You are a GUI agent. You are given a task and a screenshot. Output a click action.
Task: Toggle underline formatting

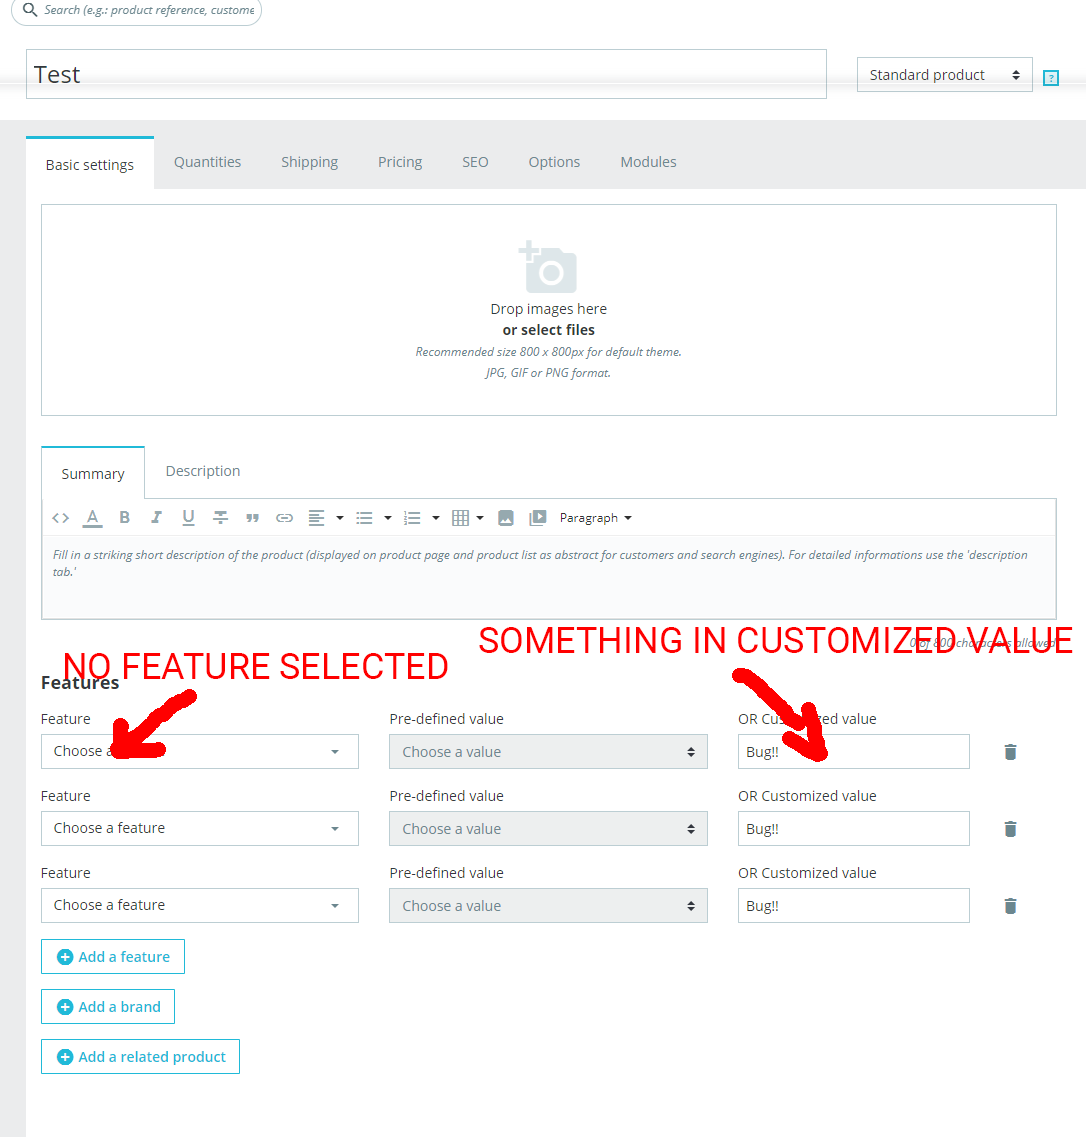pos(188,518)
